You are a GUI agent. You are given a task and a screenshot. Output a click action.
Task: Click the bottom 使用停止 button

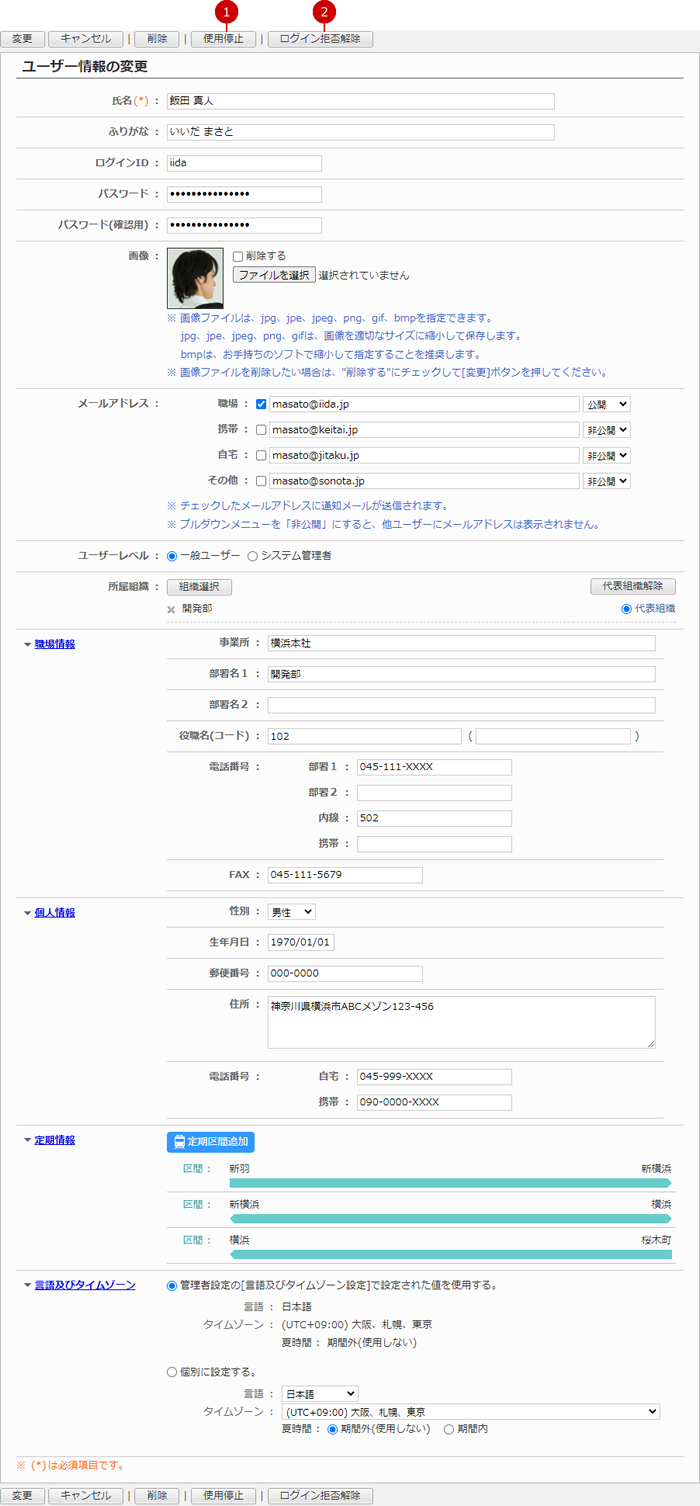click(223, 1496)
